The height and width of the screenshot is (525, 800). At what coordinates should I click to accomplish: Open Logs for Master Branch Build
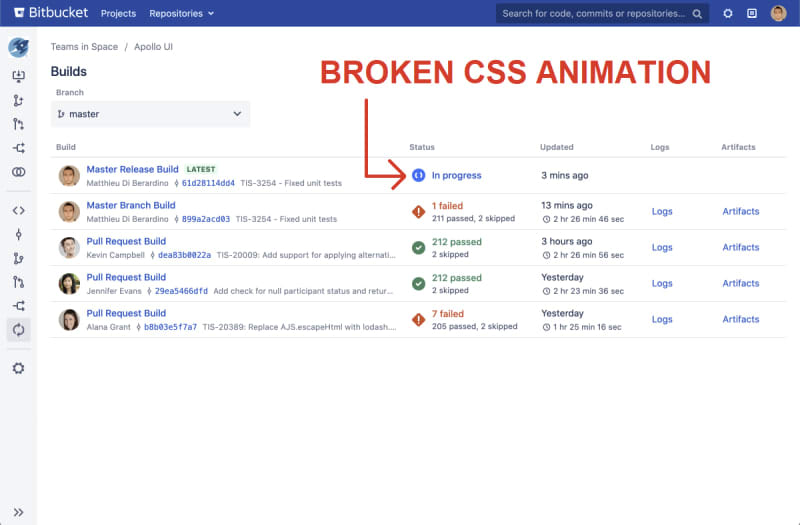click(662, 212)
